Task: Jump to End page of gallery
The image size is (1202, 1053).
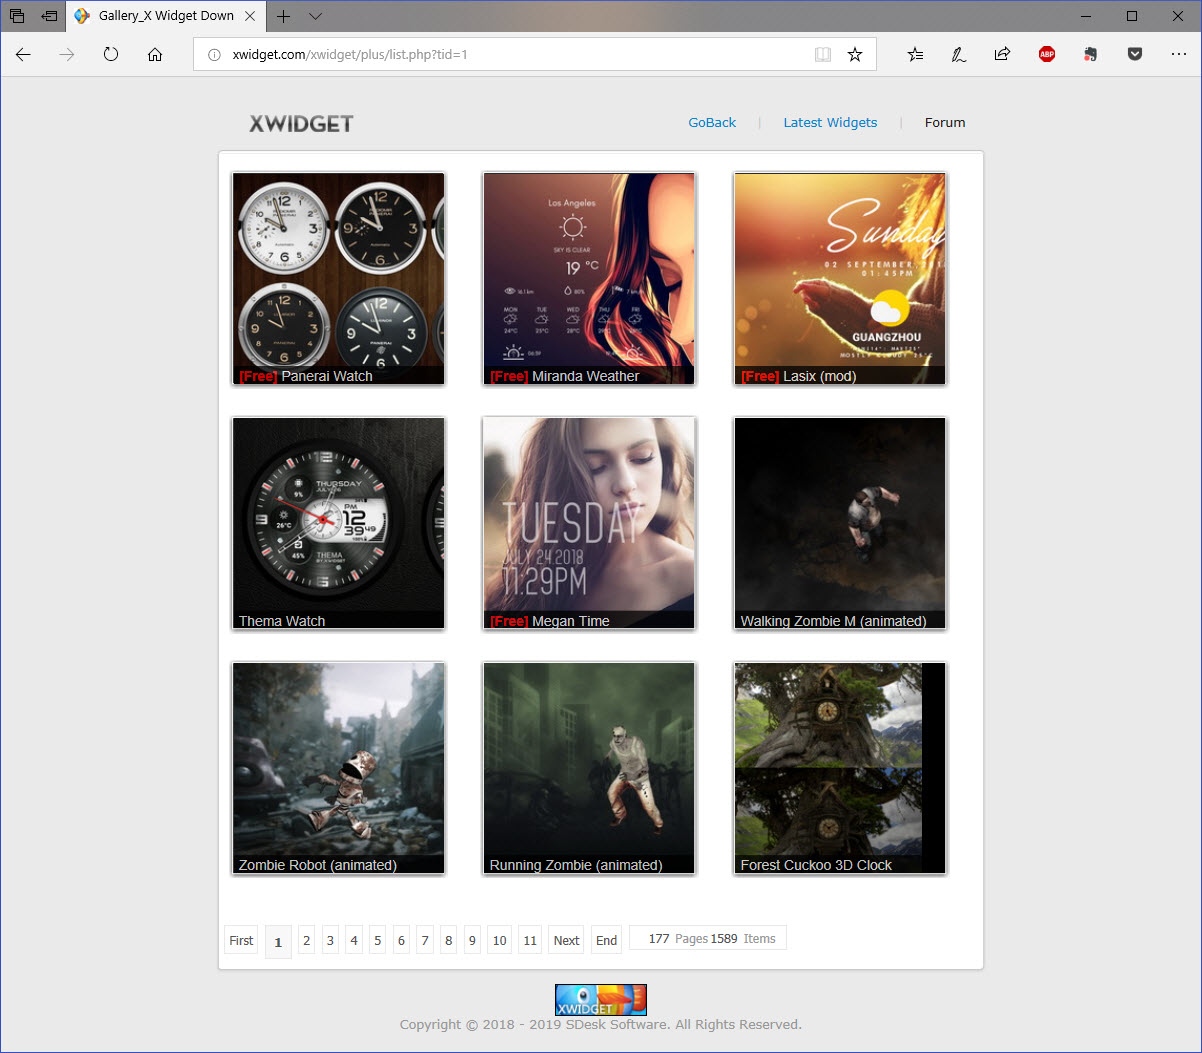Action: pos(606,940)
